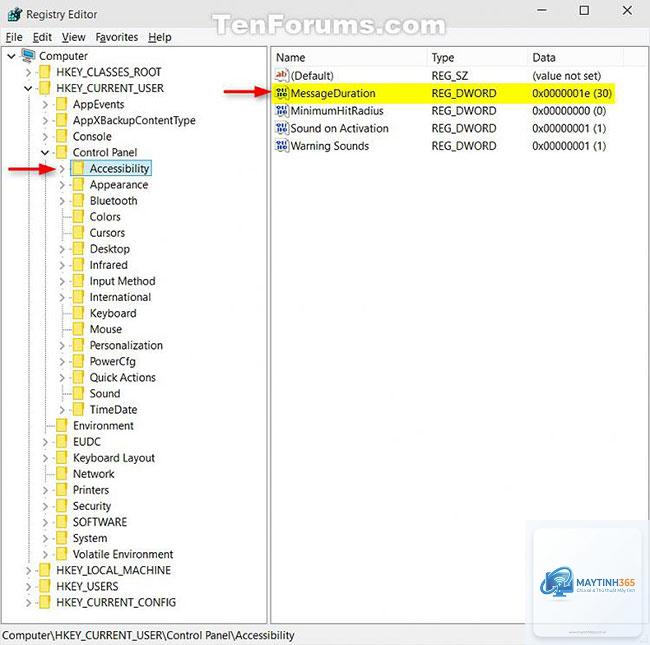Expand the HKEY_CLASSES_ROOT key
Viewport: 650px width, 645px height.
28,73
